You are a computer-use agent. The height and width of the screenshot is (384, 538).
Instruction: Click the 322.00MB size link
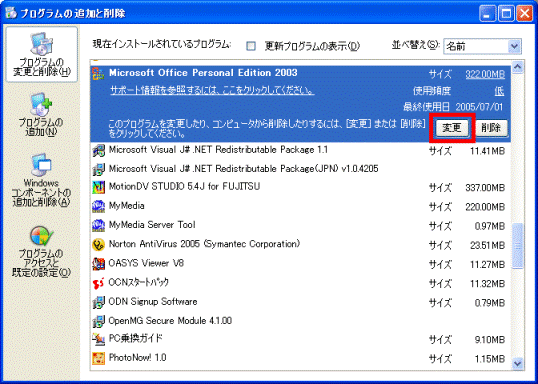coord(485,74)
